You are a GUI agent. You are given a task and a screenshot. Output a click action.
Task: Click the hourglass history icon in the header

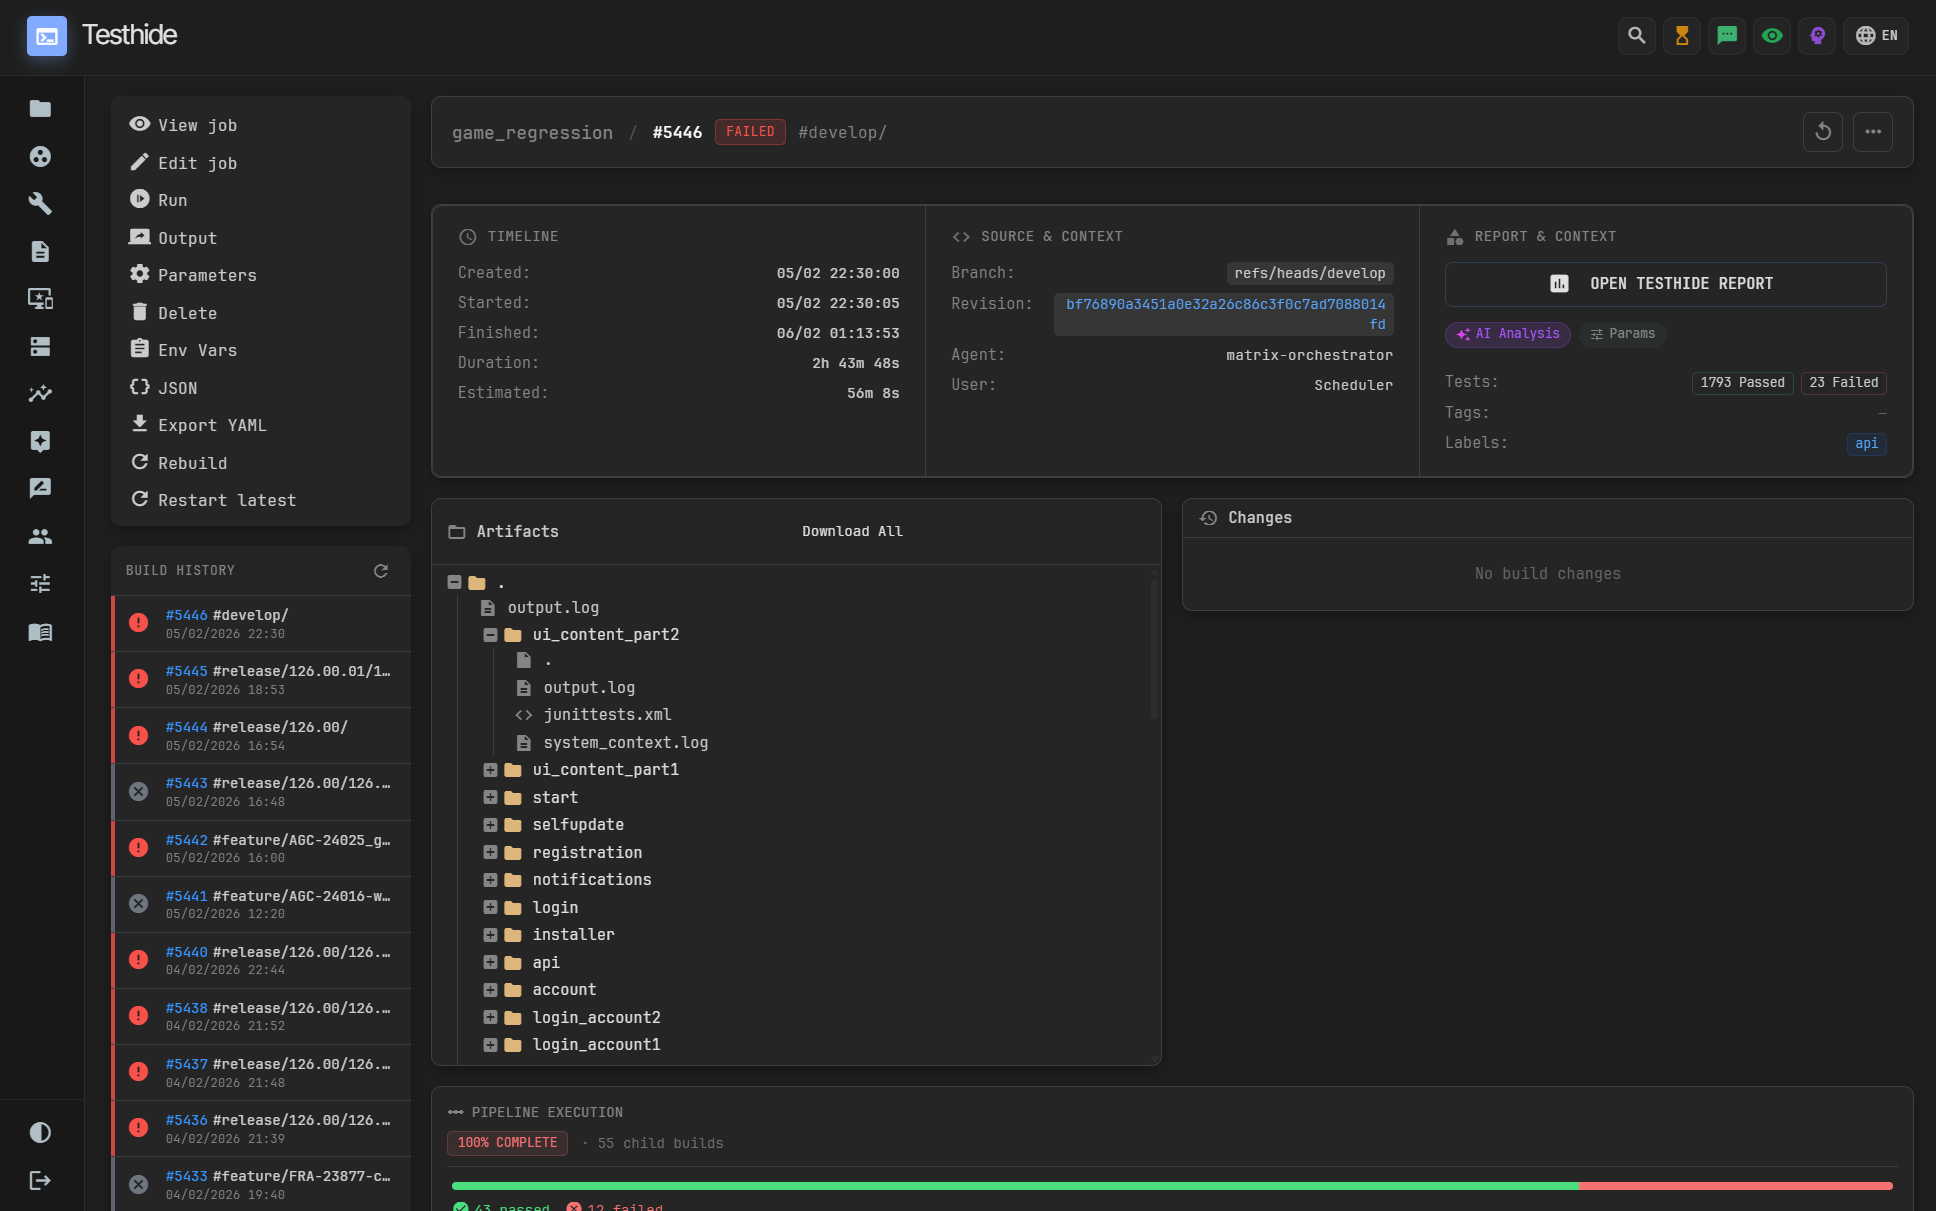pos(1681,35)
